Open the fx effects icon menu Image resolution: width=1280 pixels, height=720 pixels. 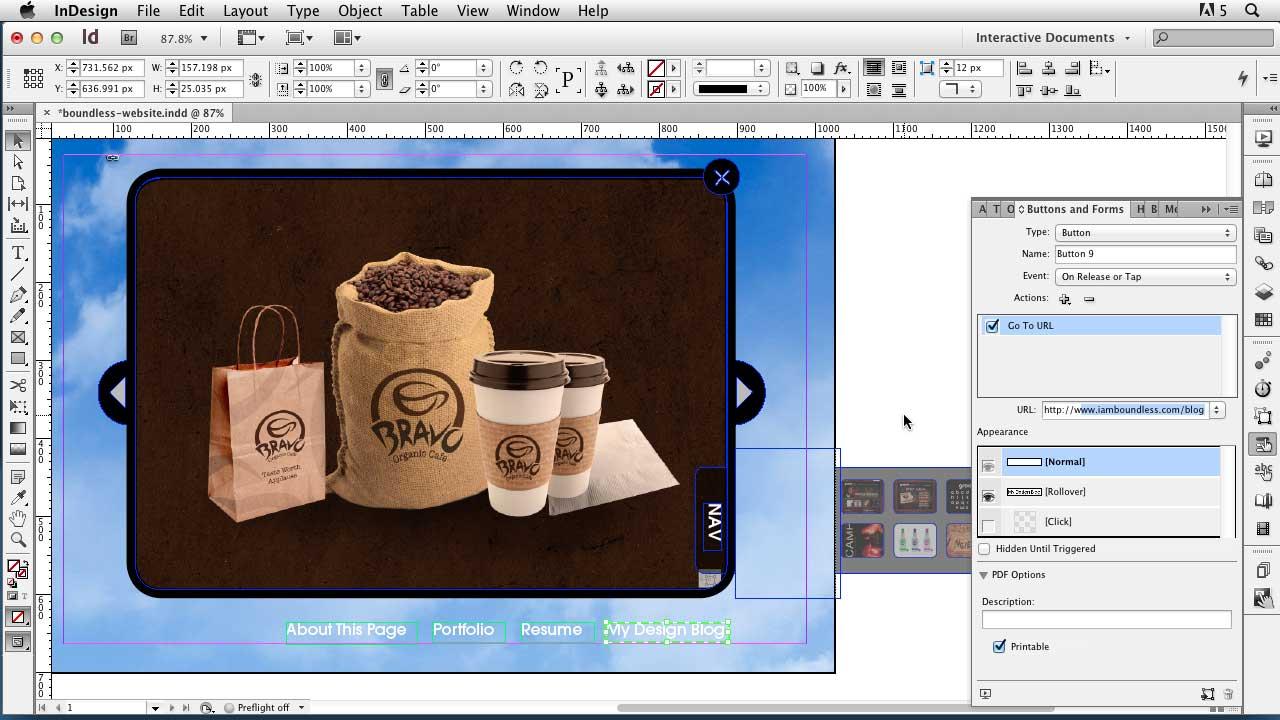(842, 68)
